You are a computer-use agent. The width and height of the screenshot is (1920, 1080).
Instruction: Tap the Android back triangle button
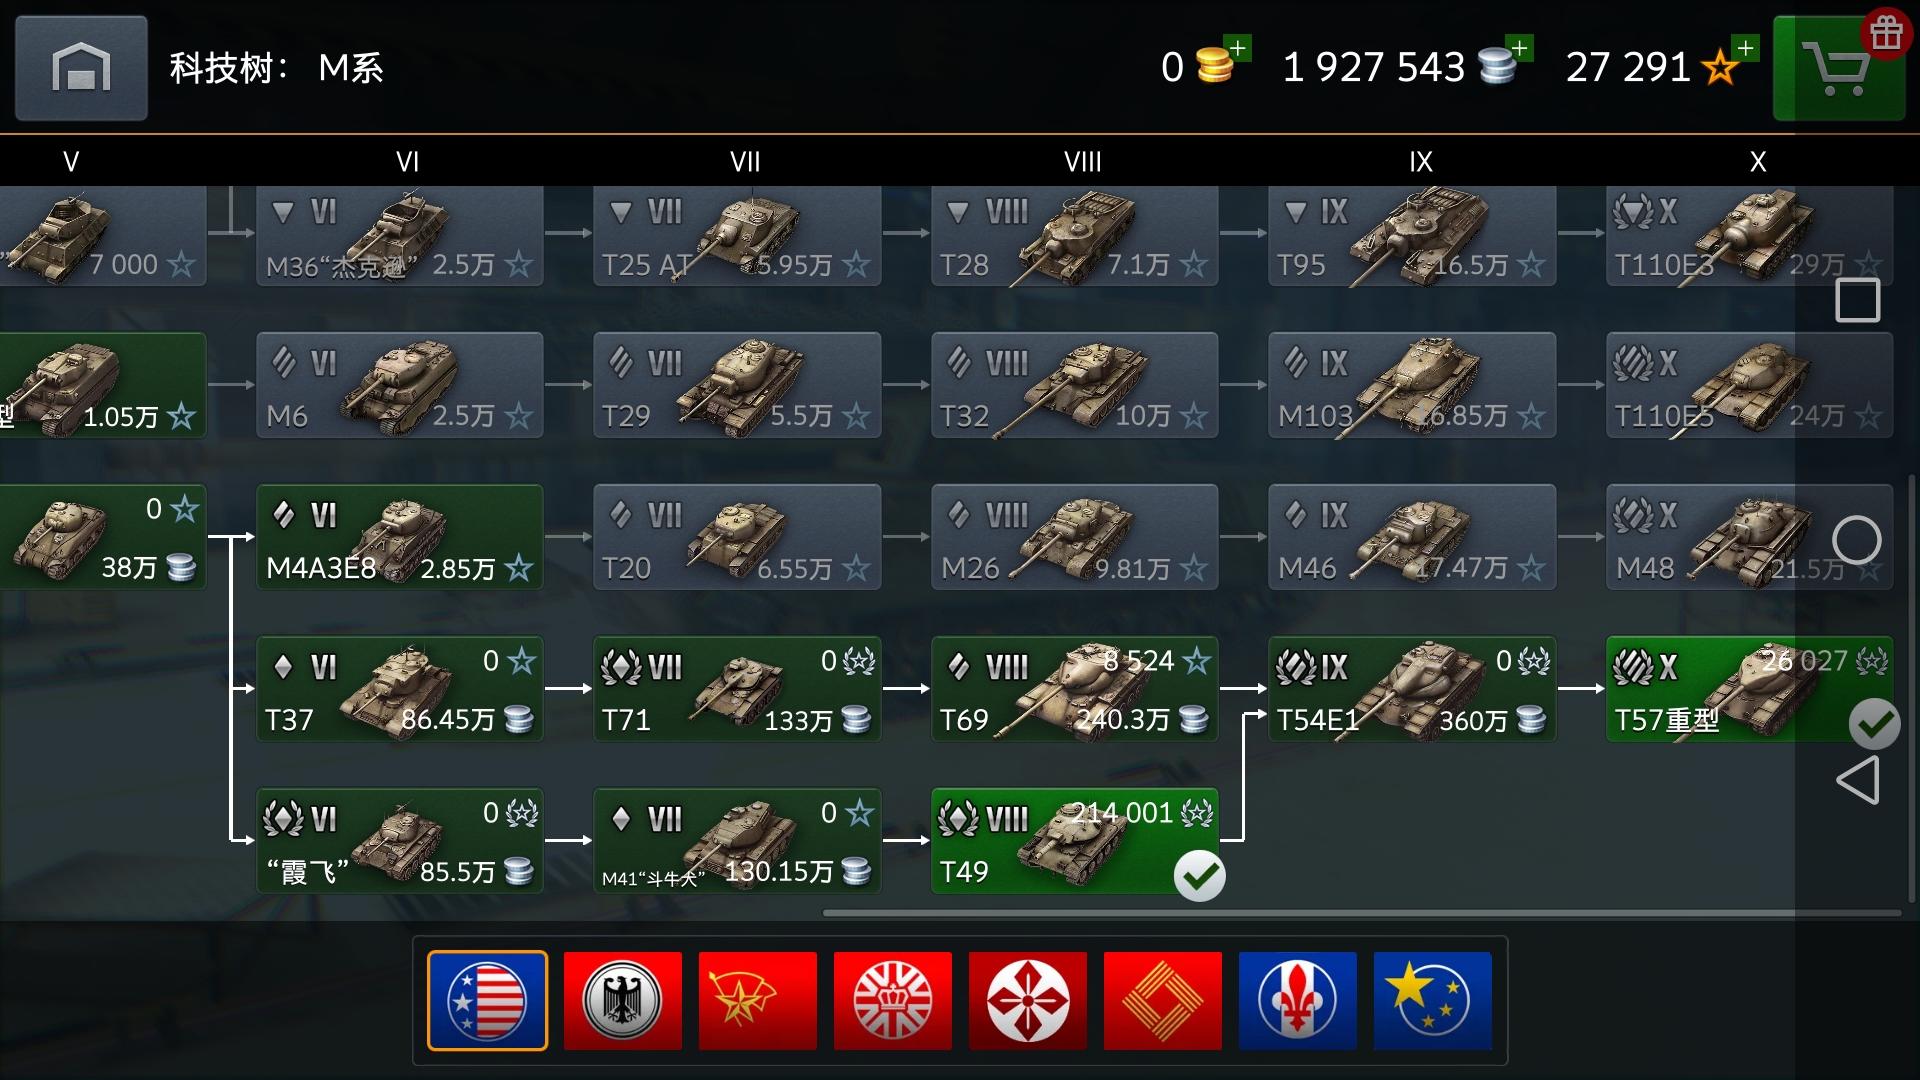tap(1857, 780)
